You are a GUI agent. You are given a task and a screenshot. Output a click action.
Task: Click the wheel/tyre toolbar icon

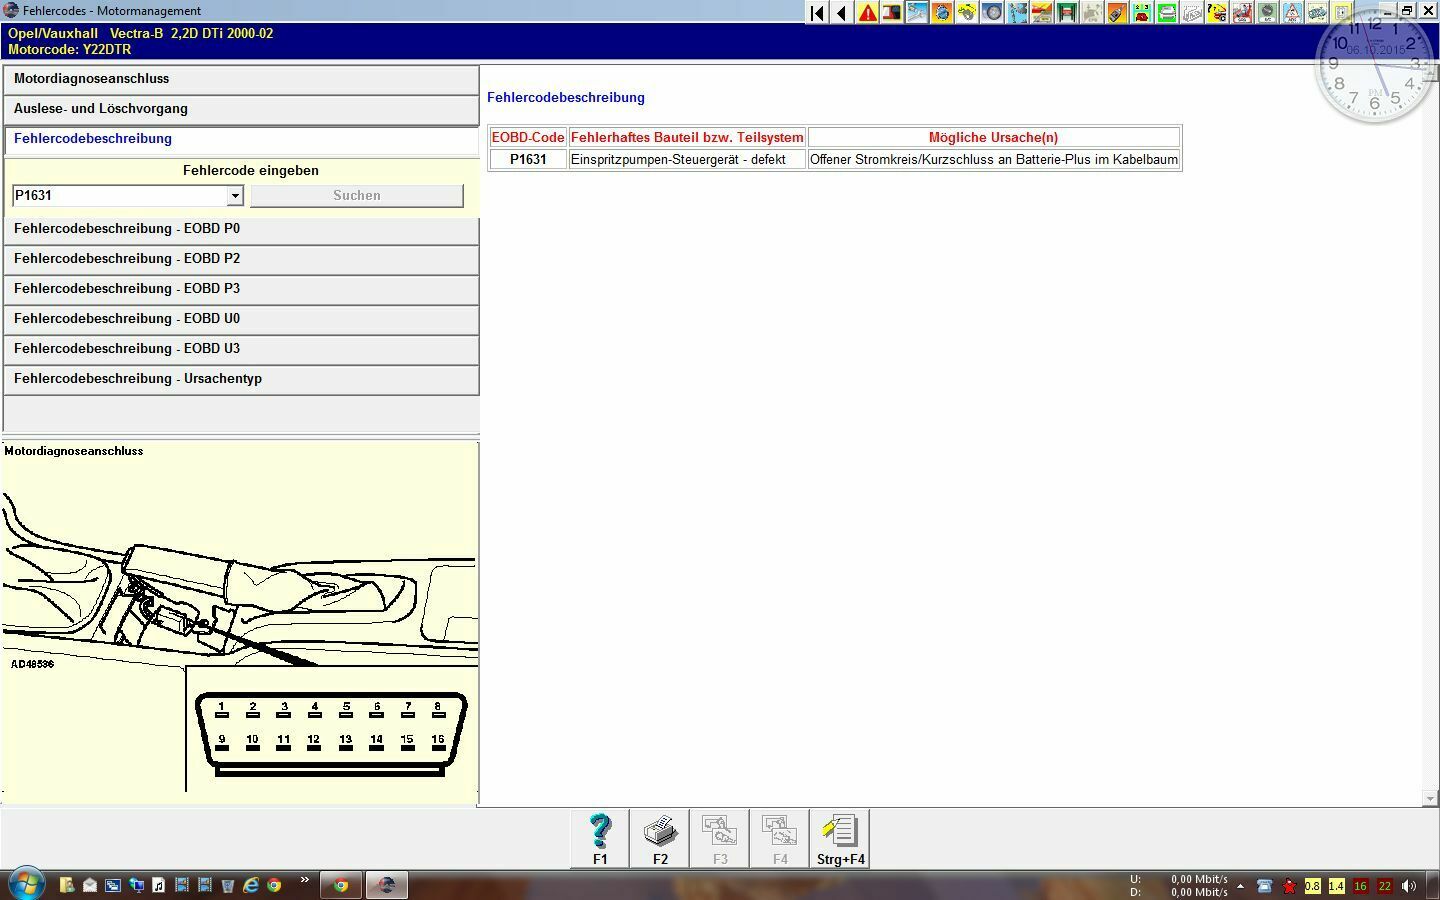[992, 13]
